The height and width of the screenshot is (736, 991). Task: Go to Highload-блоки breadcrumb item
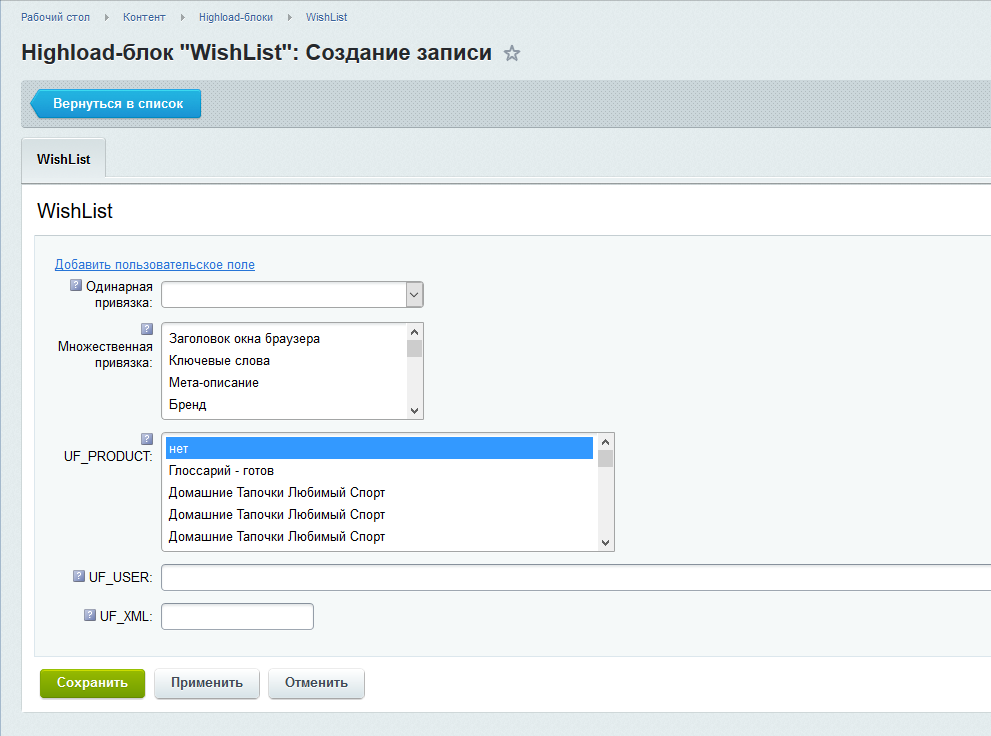click(x=235, y=18)
